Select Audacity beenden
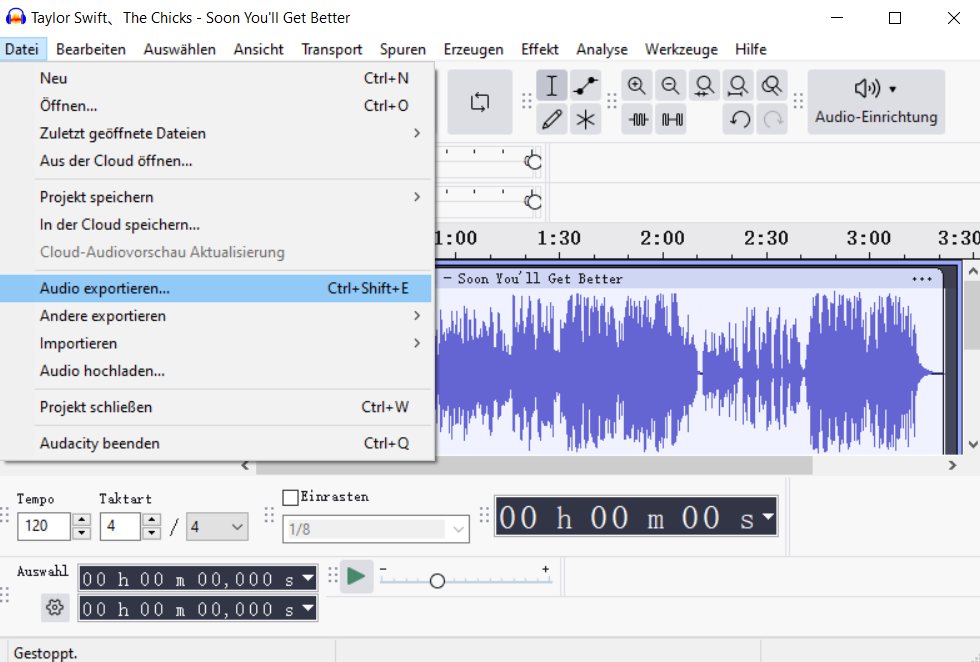This screenshot has width=980, height=662. [216, 443]
